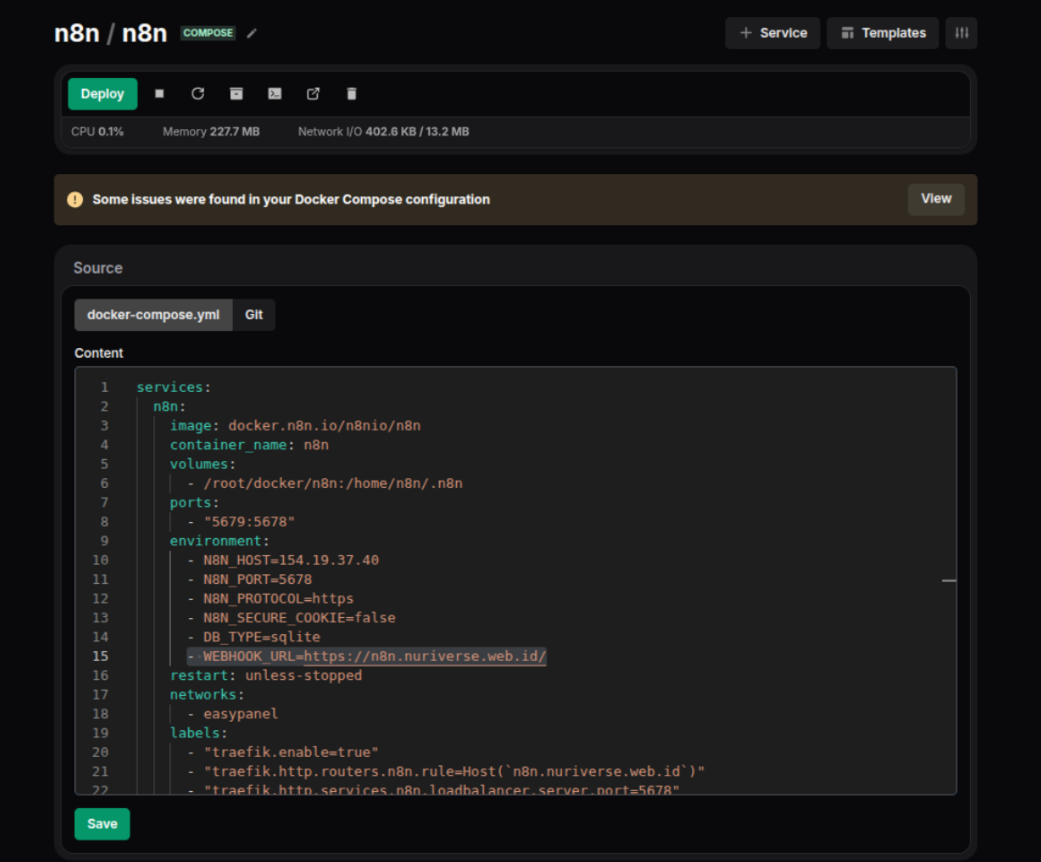Click the restart: unless-stopped line
The image size is (1041, 862).
(266, 675)
